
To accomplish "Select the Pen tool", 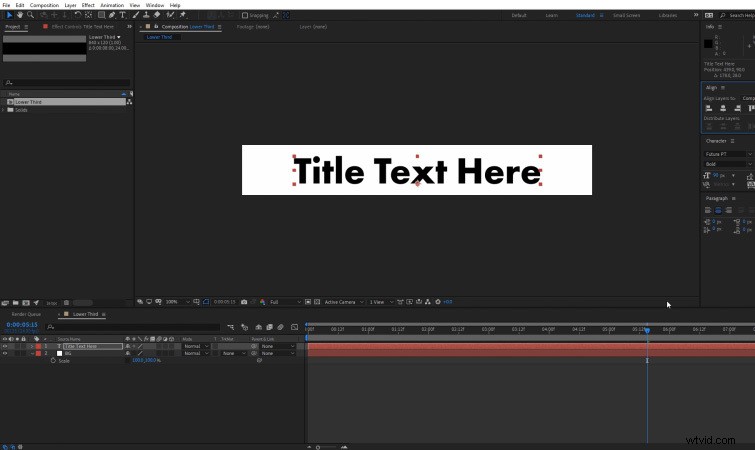I will [x=112, y=15].
